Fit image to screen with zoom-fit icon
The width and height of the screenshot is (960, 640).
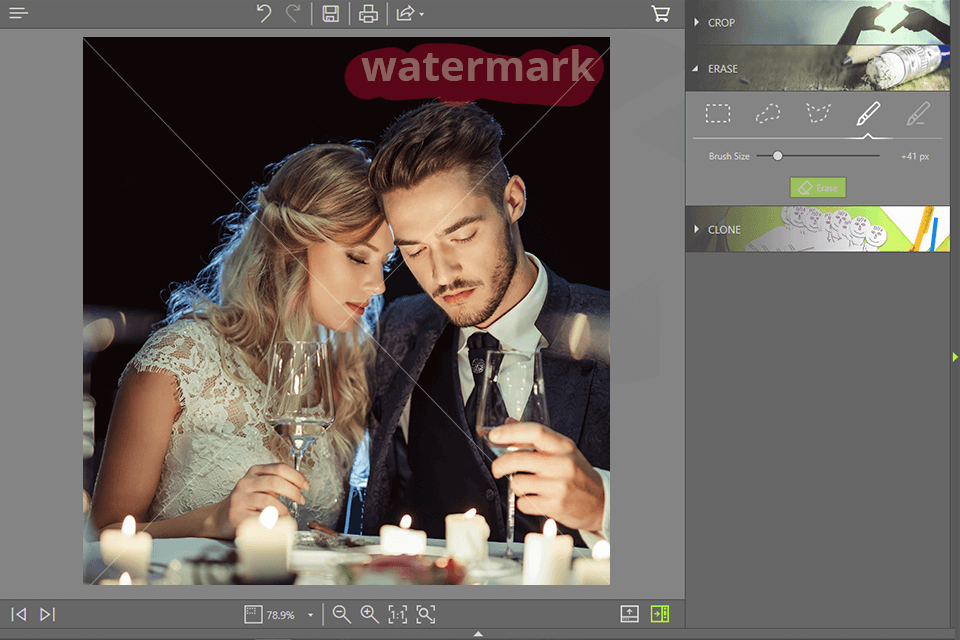pyautogui.click(x=423, y=615)
